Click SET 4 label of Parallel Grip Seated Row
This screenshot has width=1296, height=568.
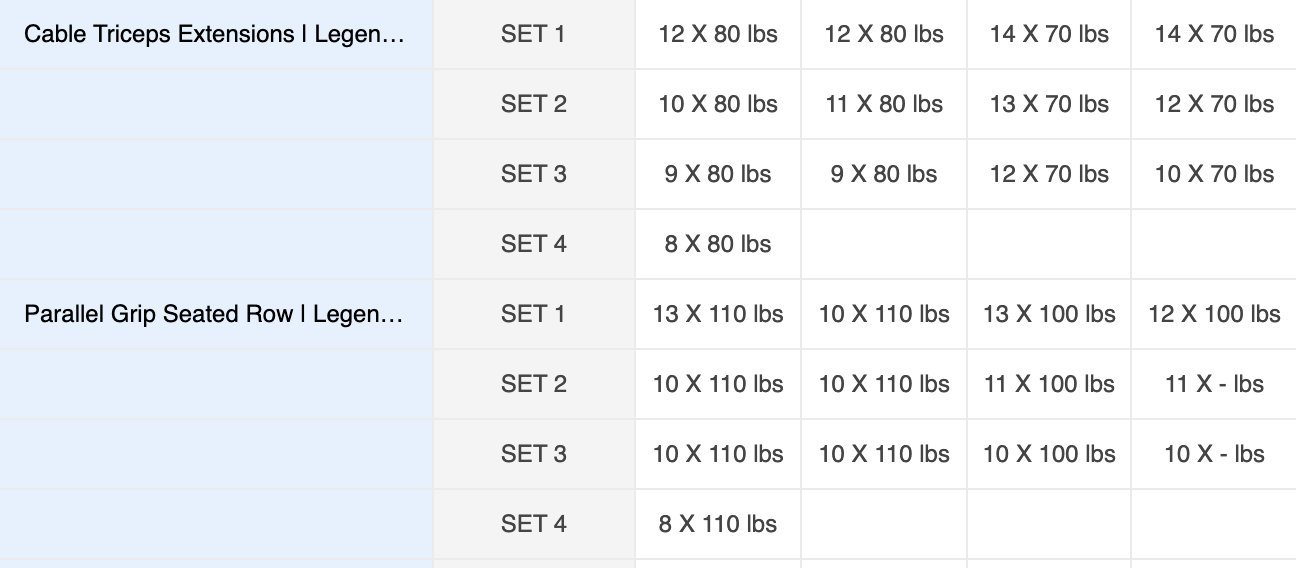(533, 524)
